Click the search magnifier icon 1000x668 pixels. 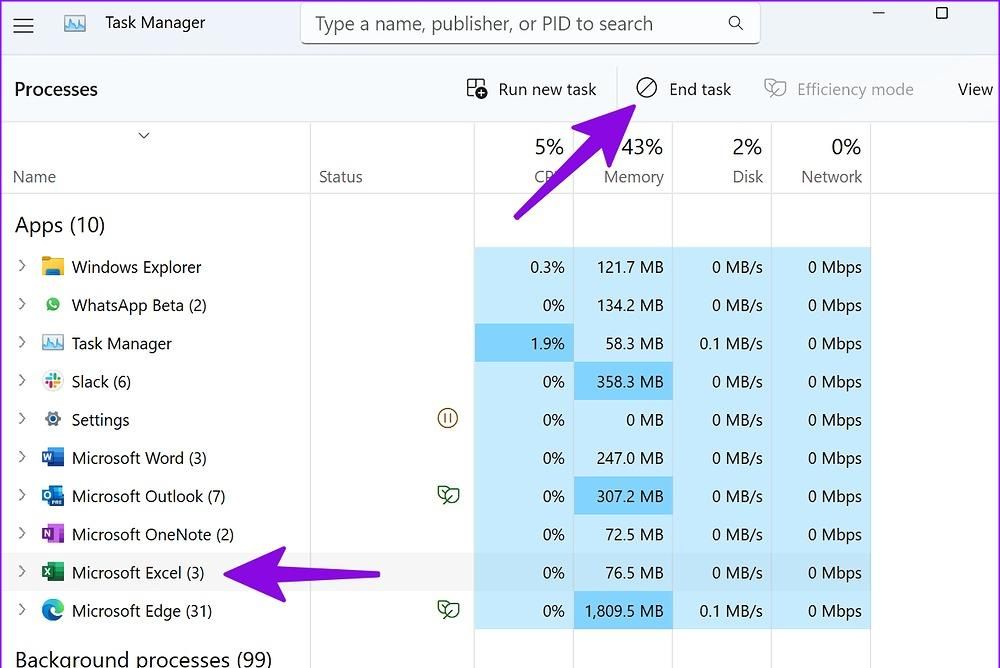point(735,24)
